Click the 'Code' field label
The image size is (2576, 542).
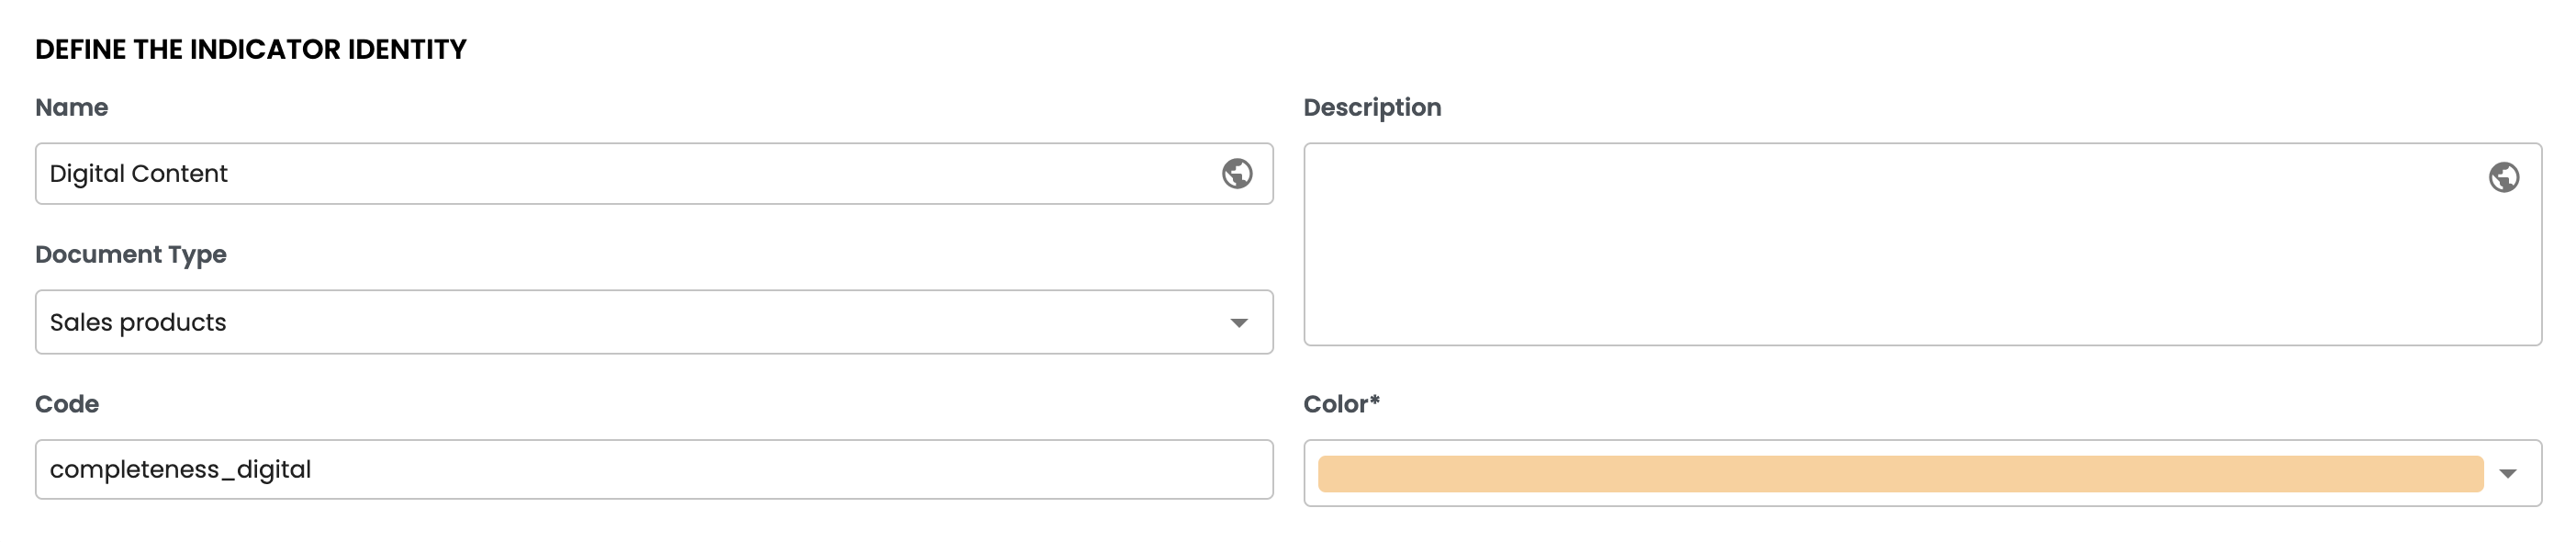(67, 404)
